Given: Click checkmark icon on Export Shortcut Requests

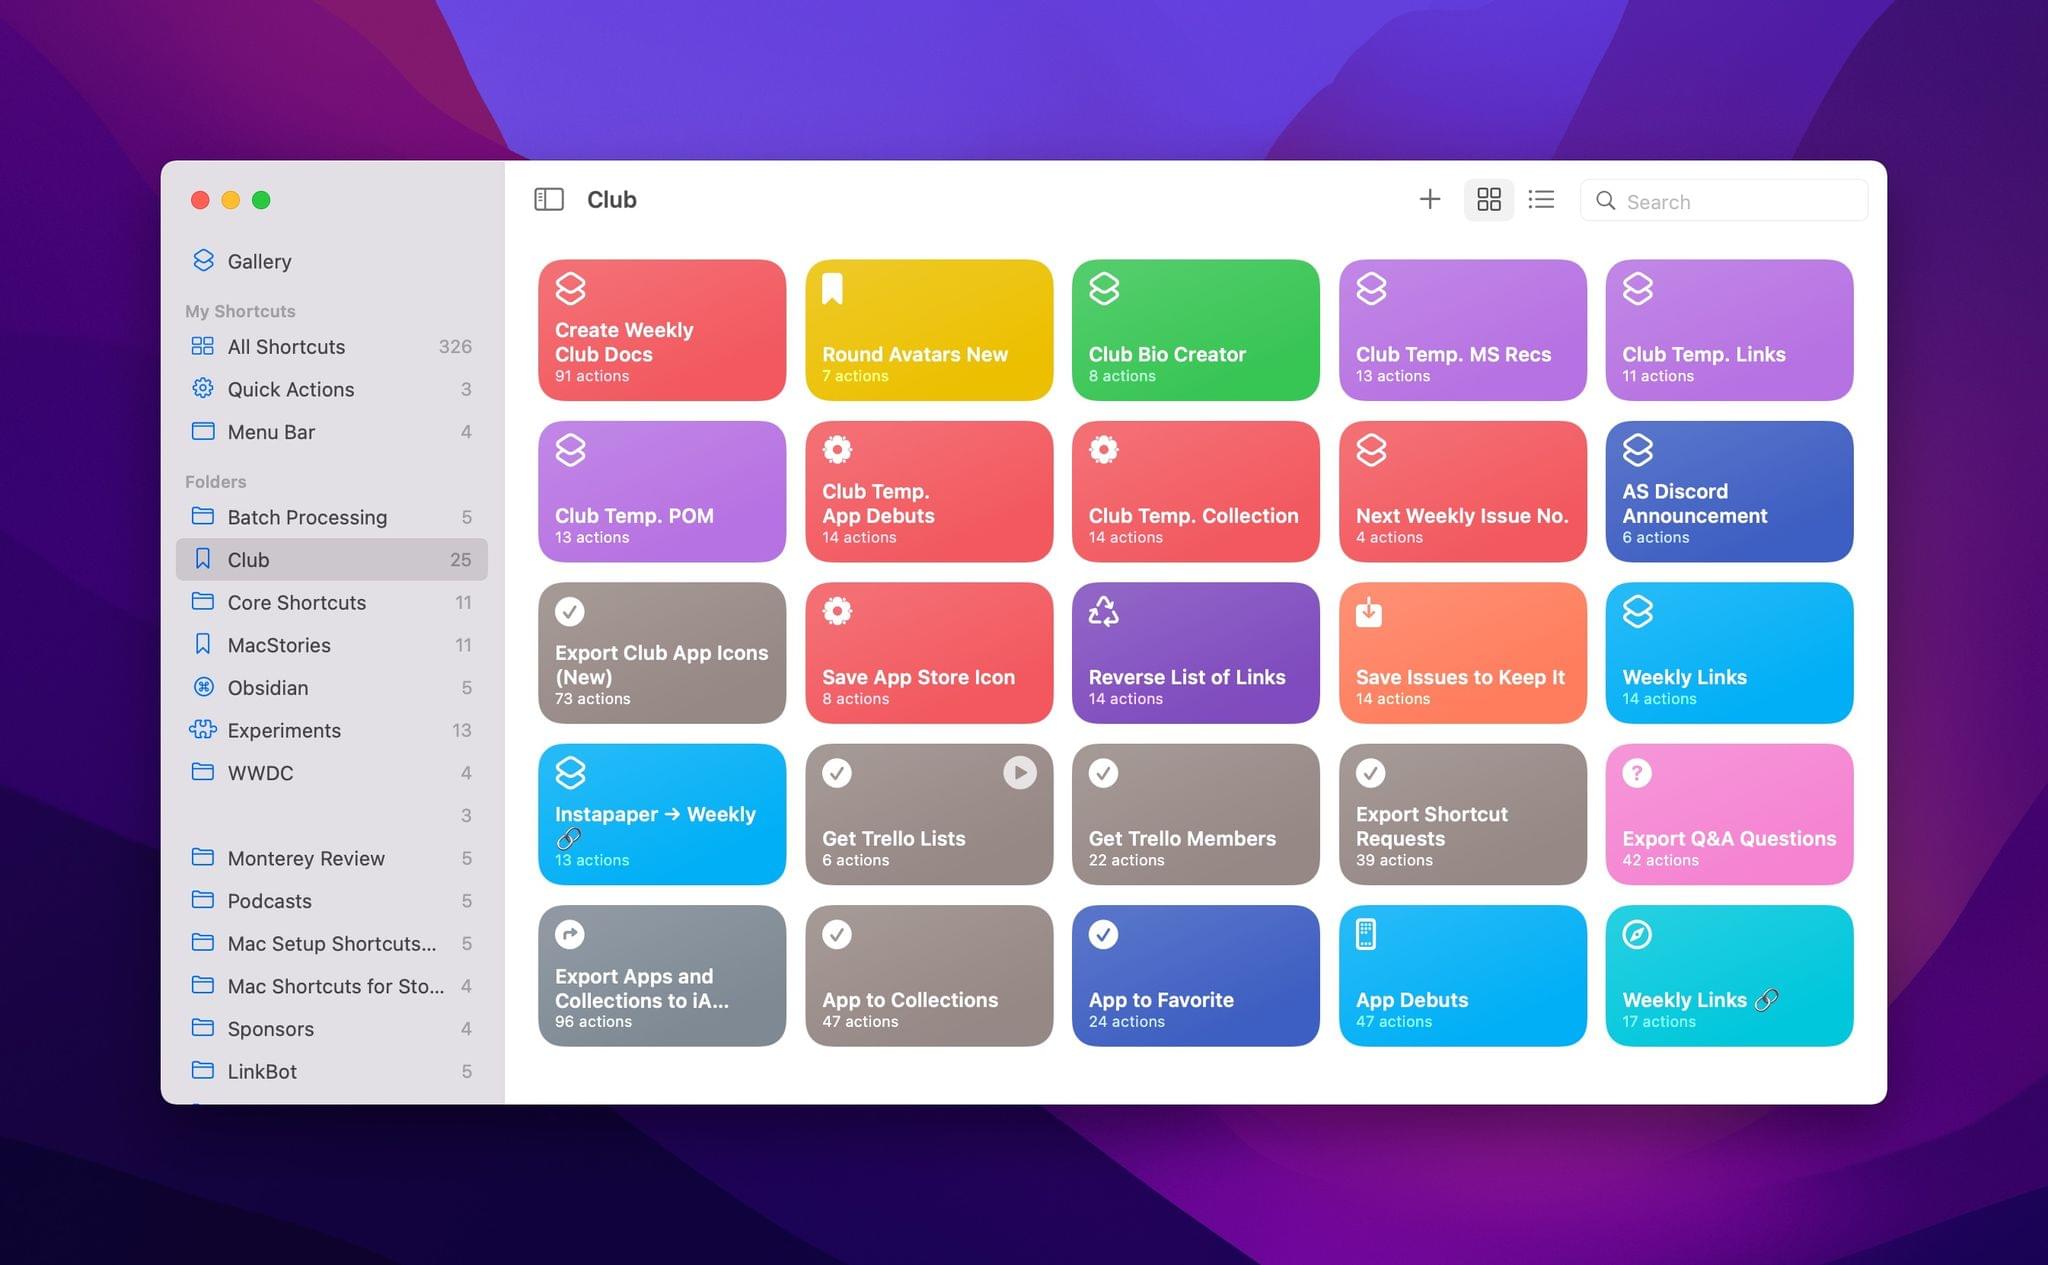Looking at the screenshot, I should [x=1371, y=772].
